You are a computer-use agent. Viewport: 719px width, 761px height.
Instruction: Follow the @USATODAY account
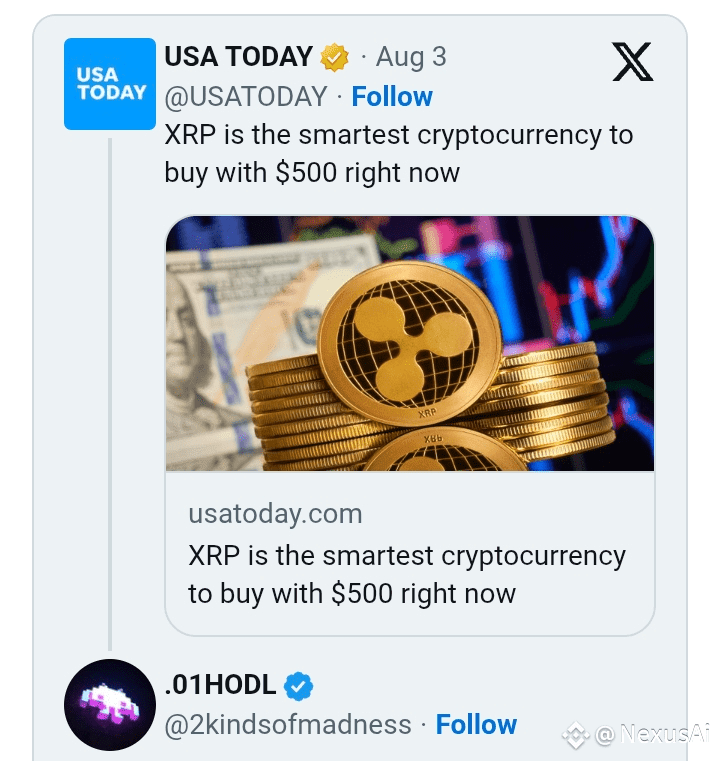(392, 96)
